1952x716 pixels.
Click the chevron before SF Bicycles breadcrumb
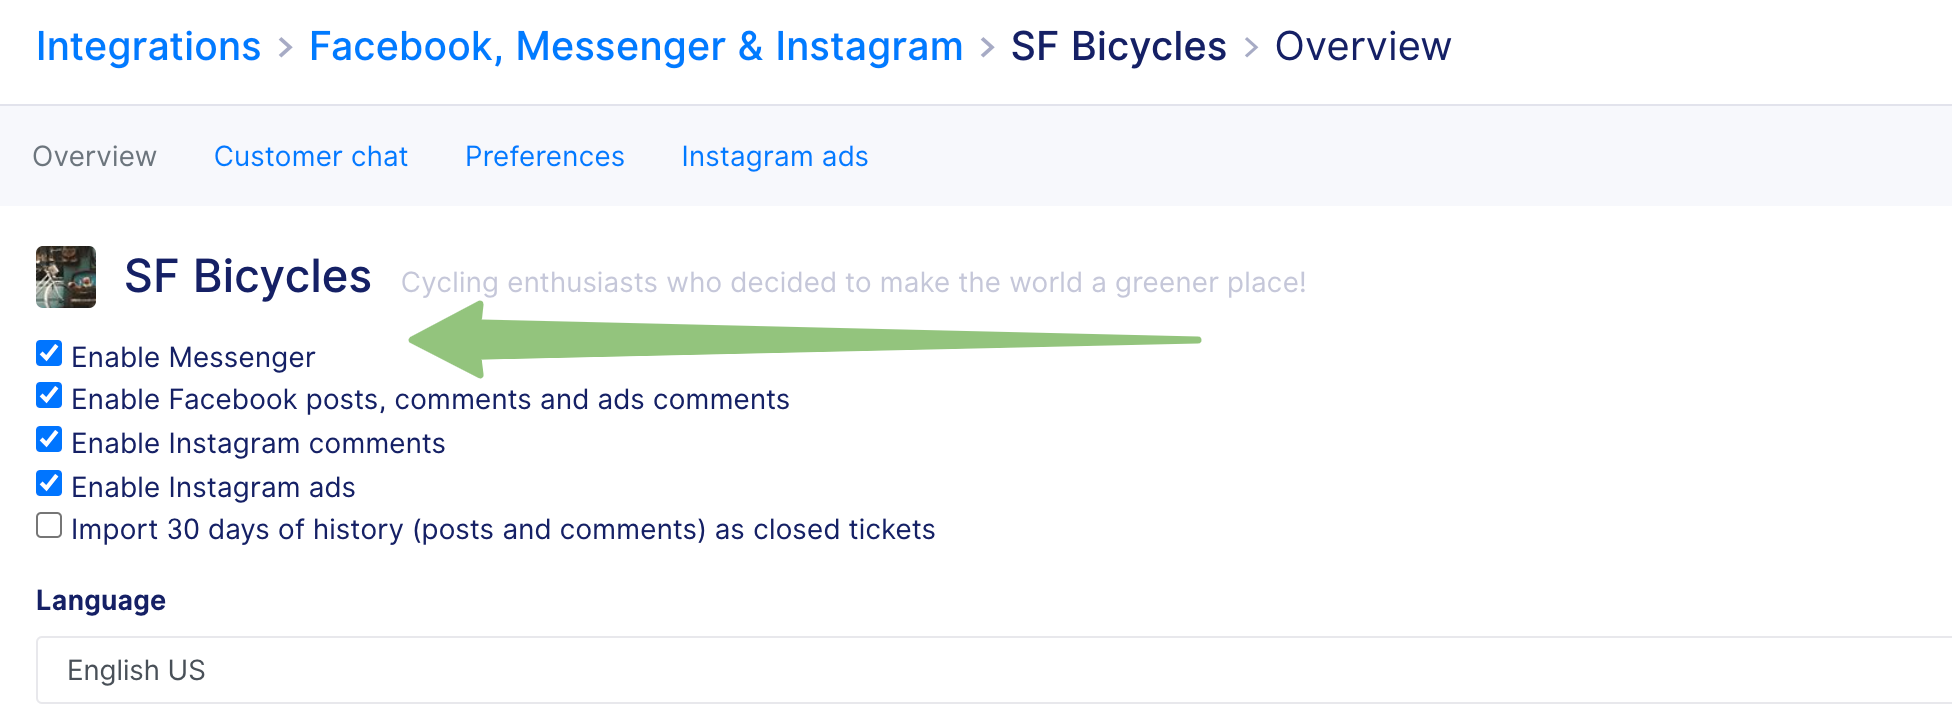point(988,47)
